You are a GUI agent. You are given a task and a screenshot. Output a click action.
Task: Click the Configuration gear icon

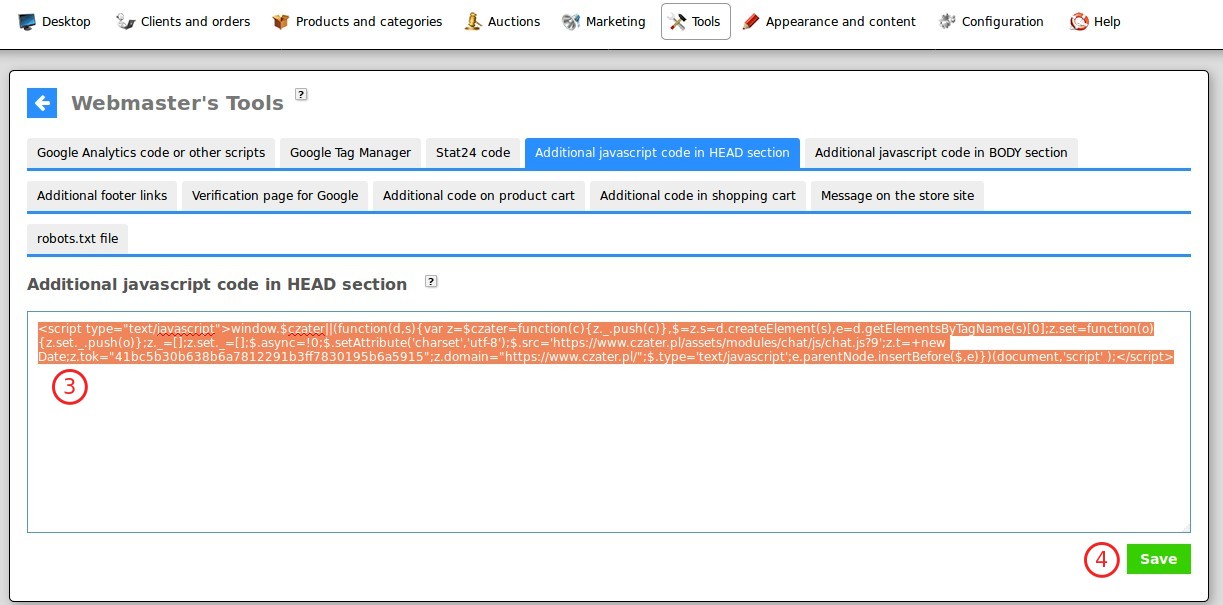(x=947, y=21)
